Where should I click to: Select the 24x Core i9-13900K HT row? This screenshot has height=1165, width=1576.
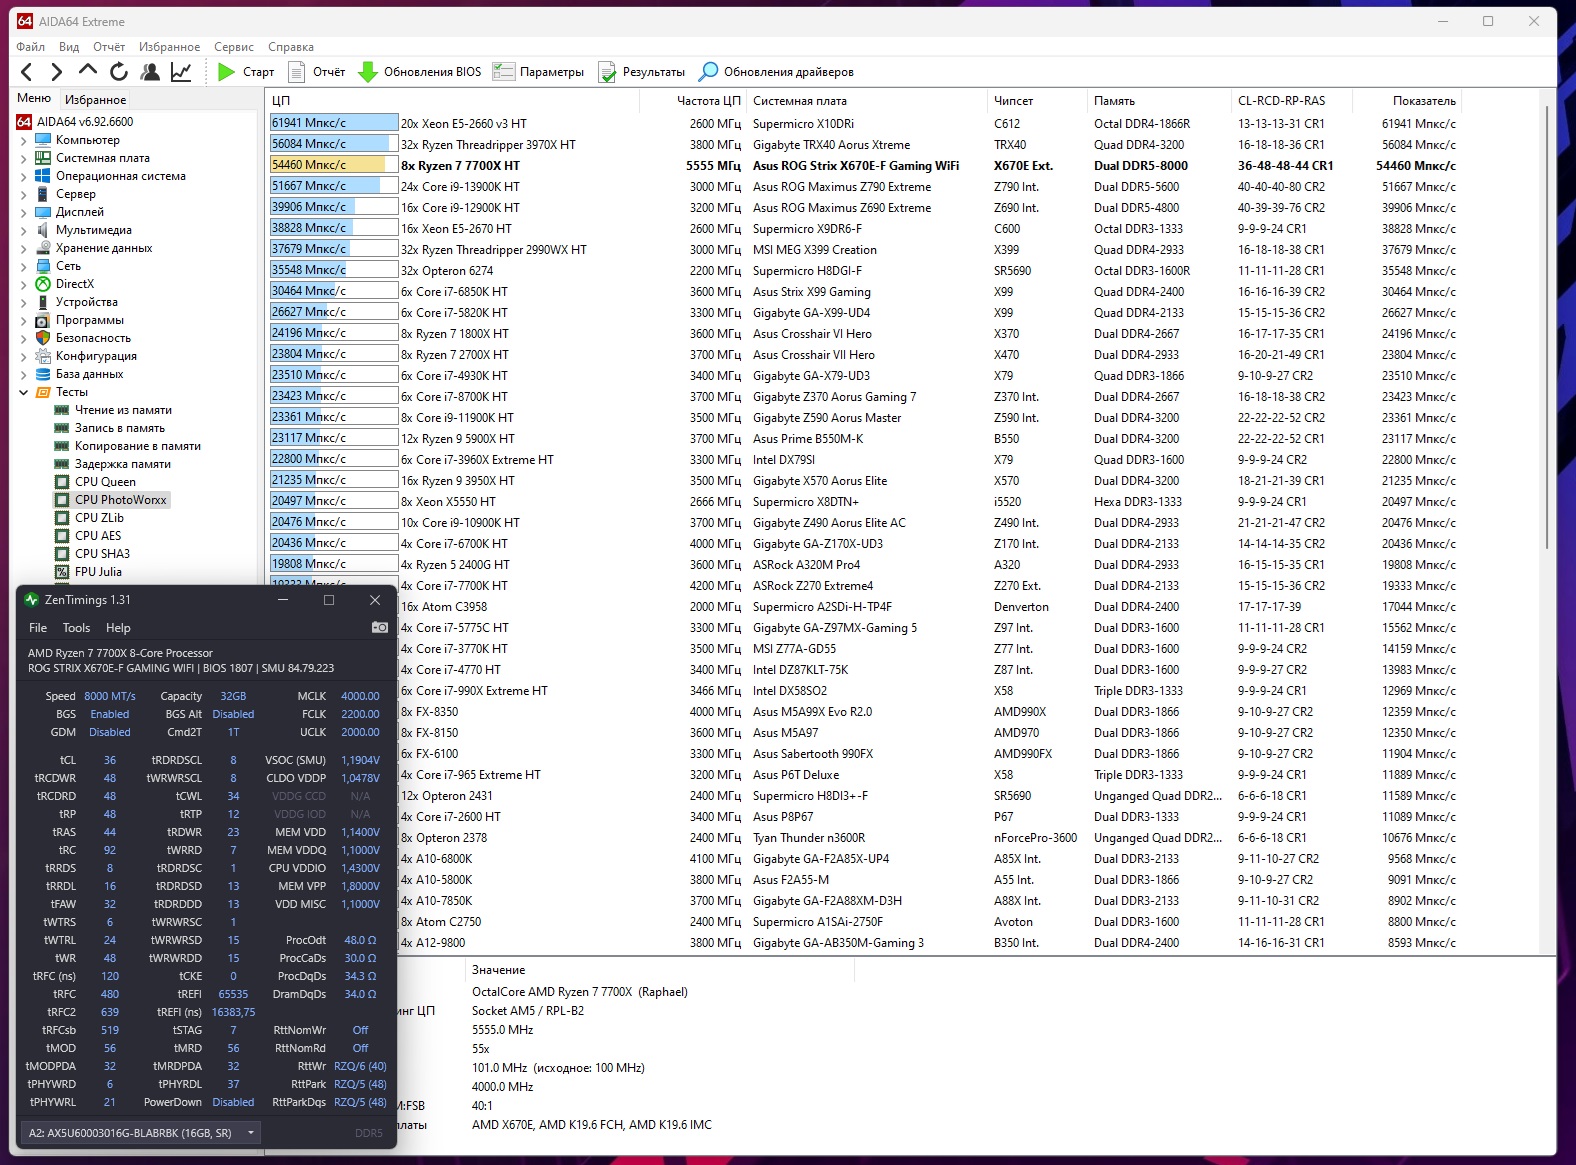(866, 187)
